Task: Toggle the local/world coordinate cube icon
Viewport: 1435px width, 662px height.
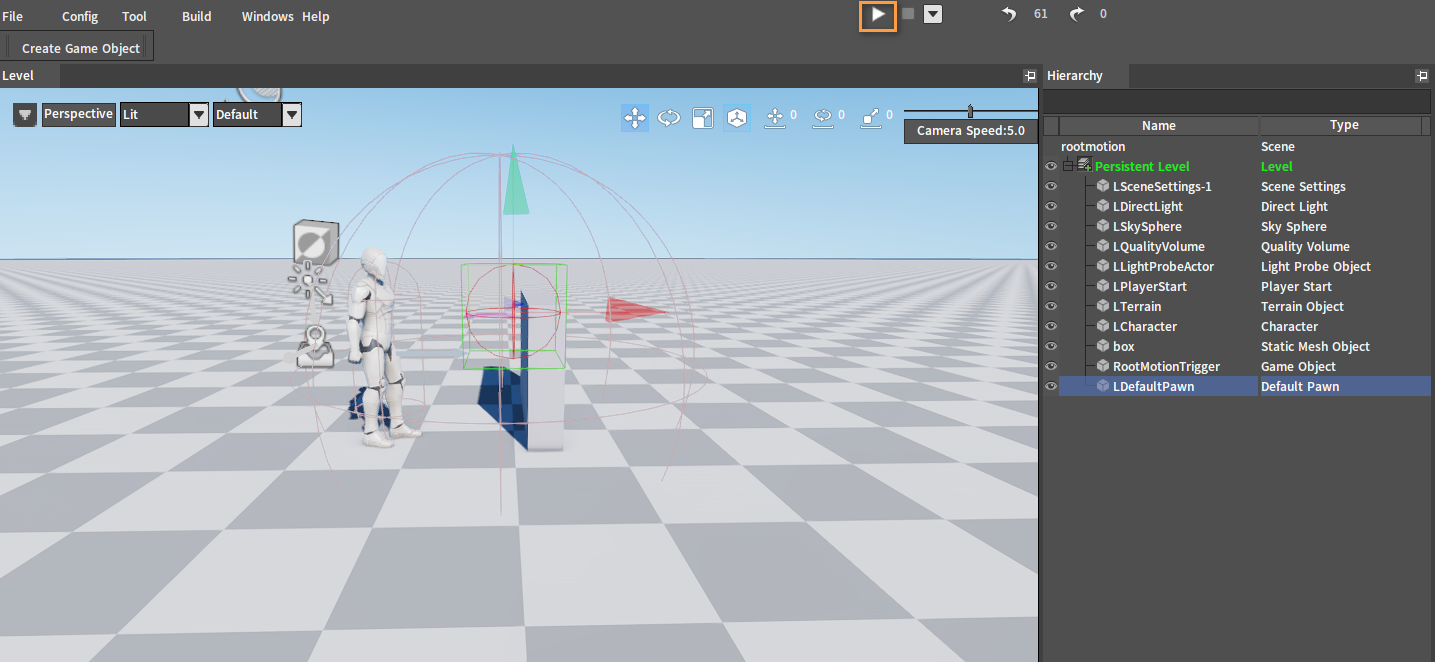Action: [x=737, y=118]
